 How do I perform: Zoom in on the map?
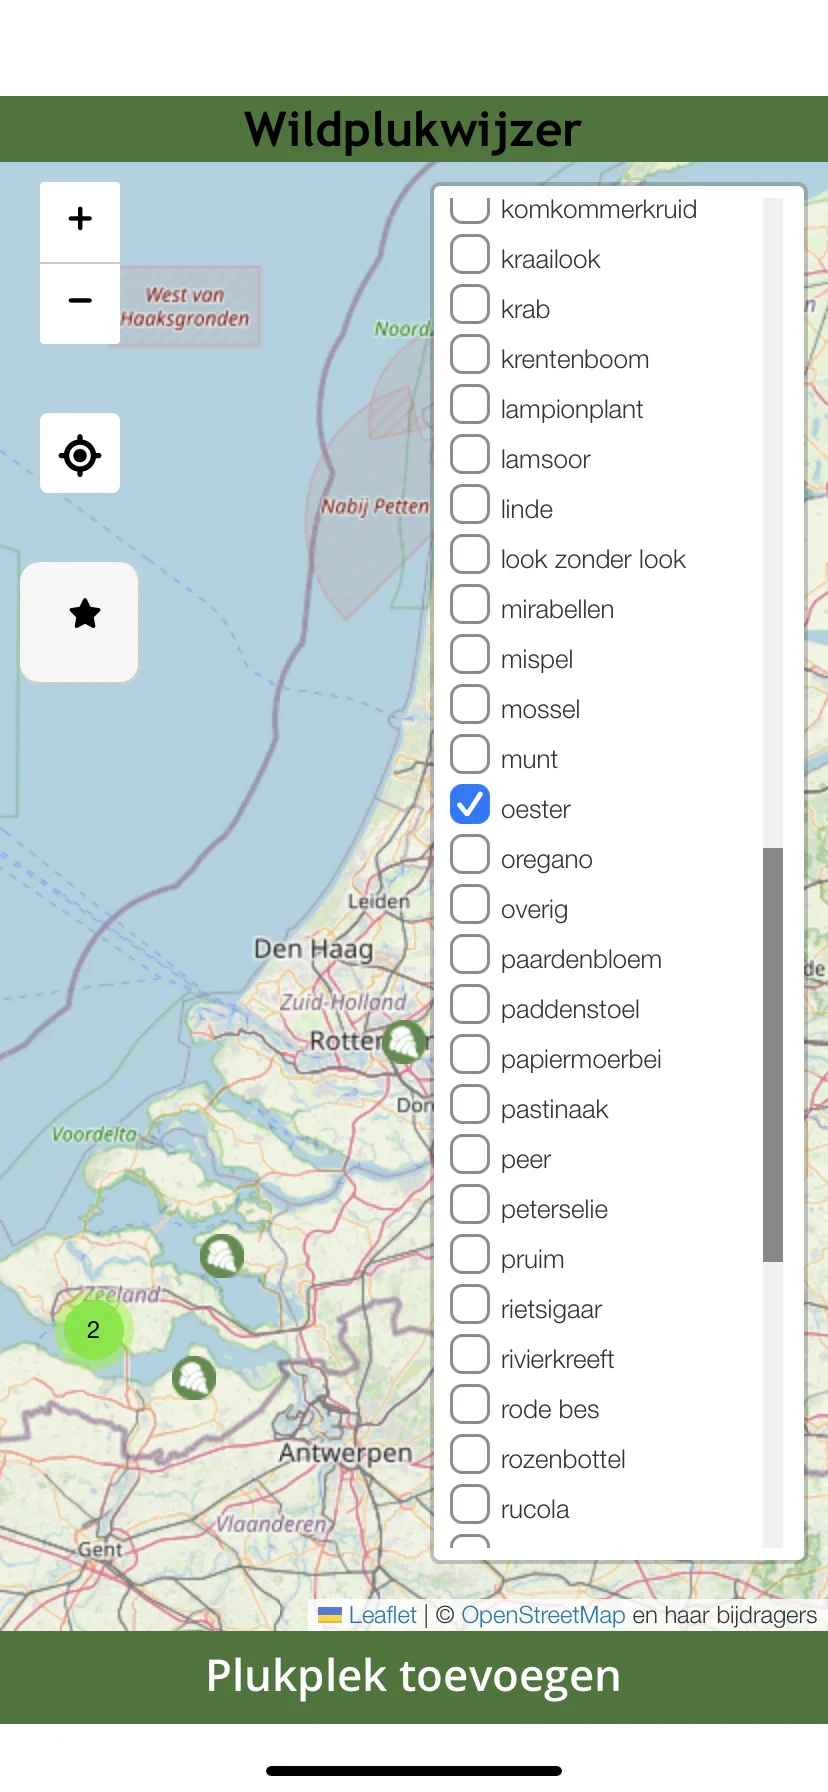80,222
